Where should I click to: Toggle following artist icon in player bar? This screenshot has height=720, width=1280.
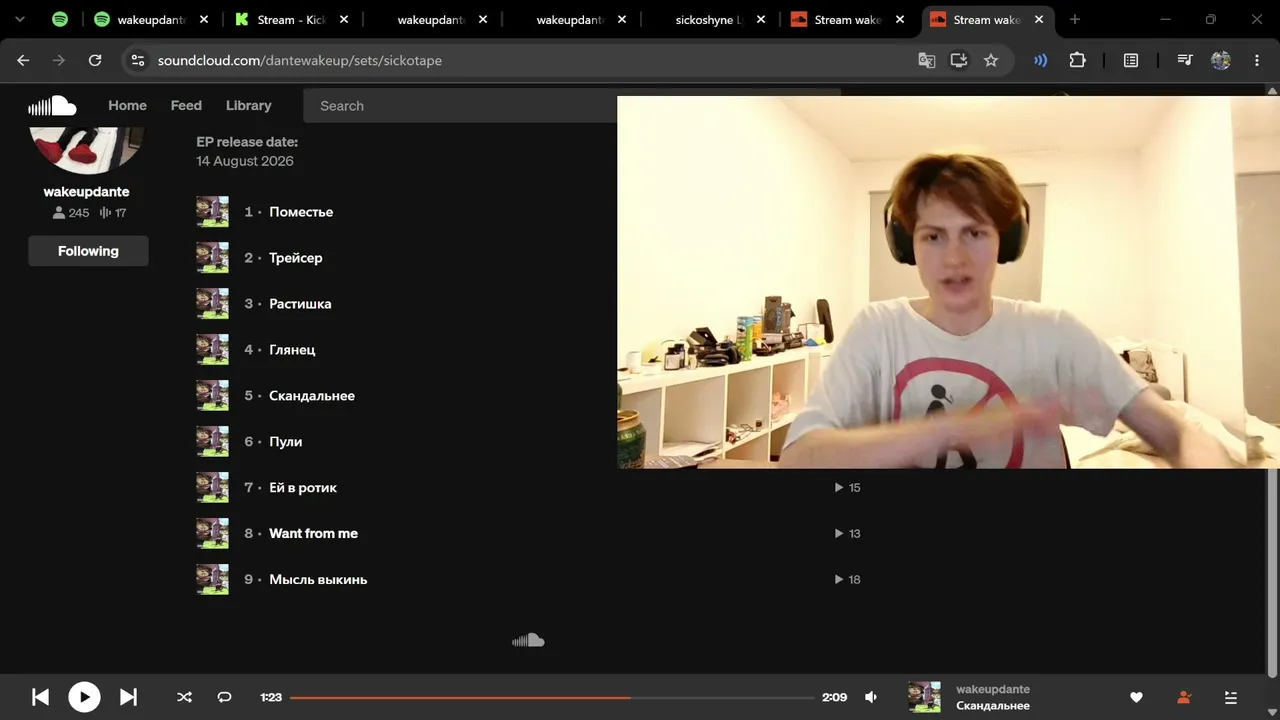pos(1184,697)
